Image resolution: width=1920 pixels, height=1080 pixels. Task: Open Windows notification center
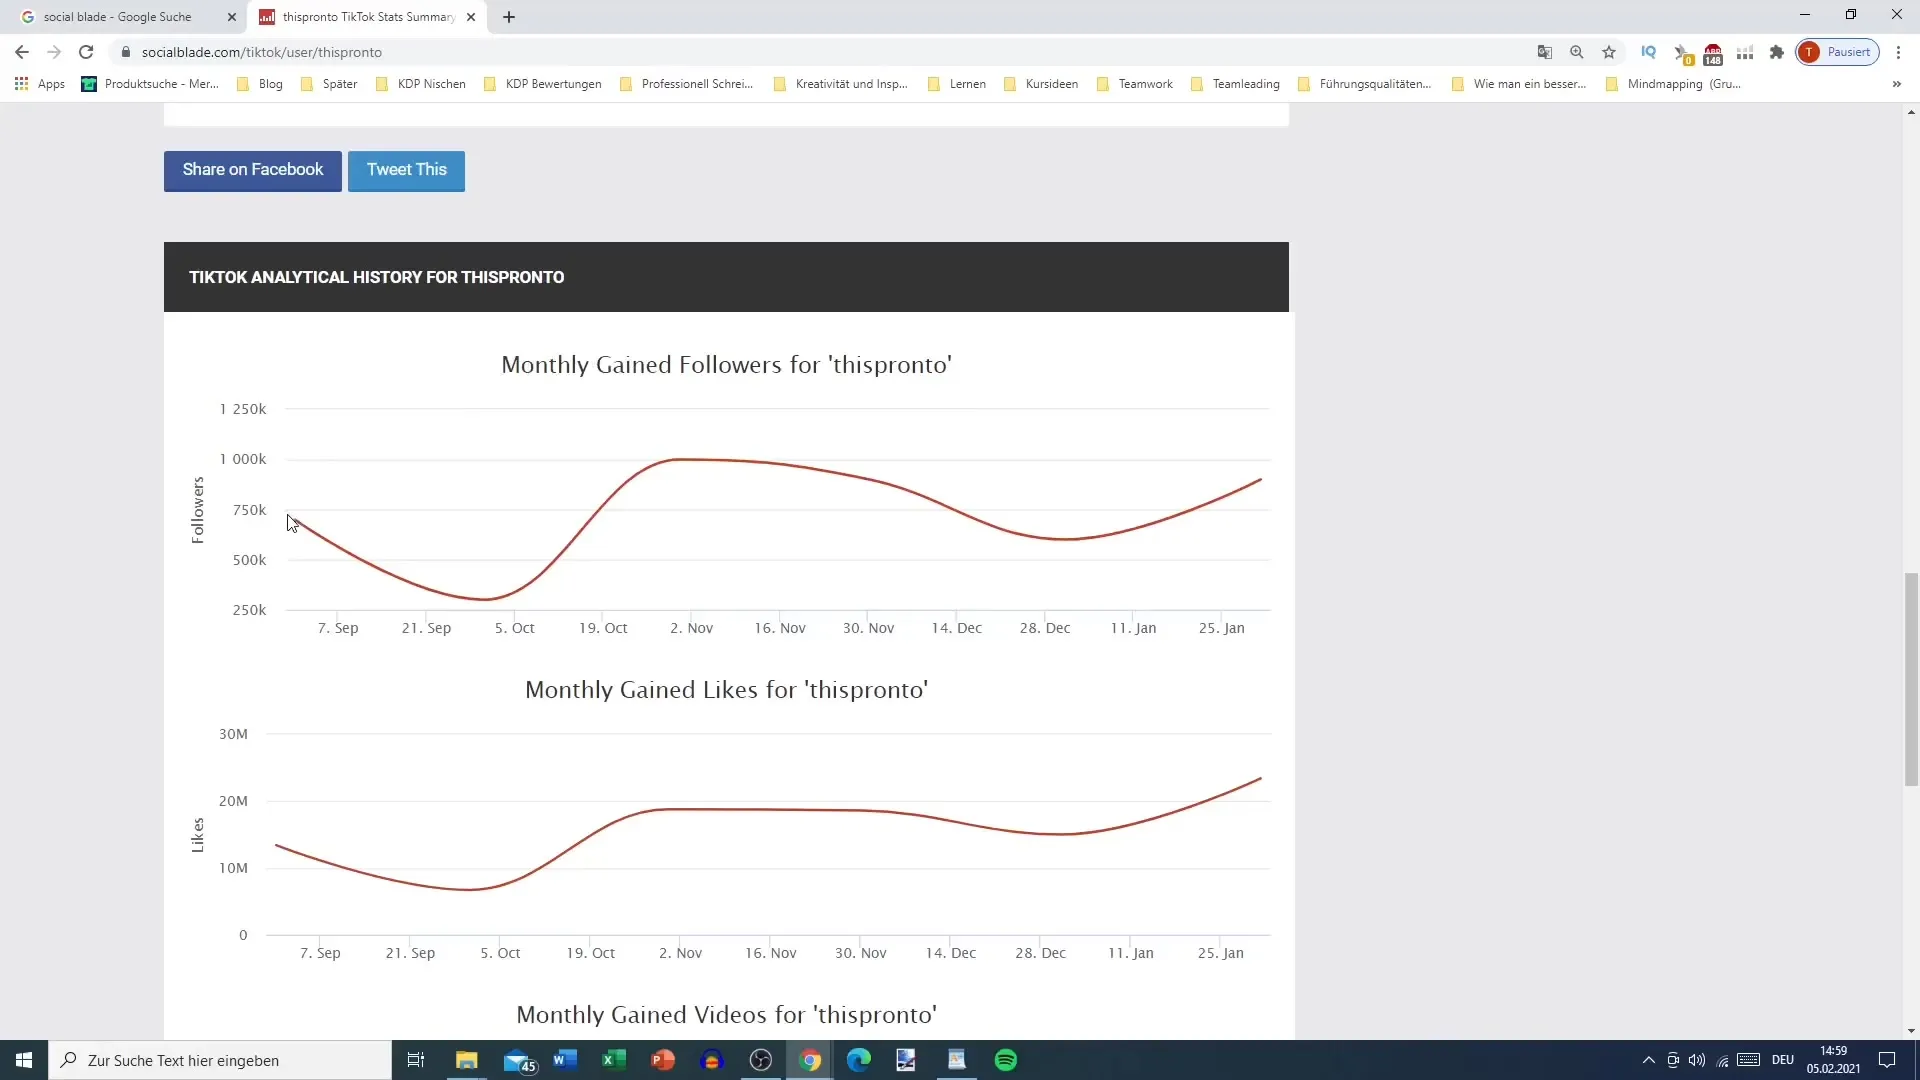coord(1887,1060)
